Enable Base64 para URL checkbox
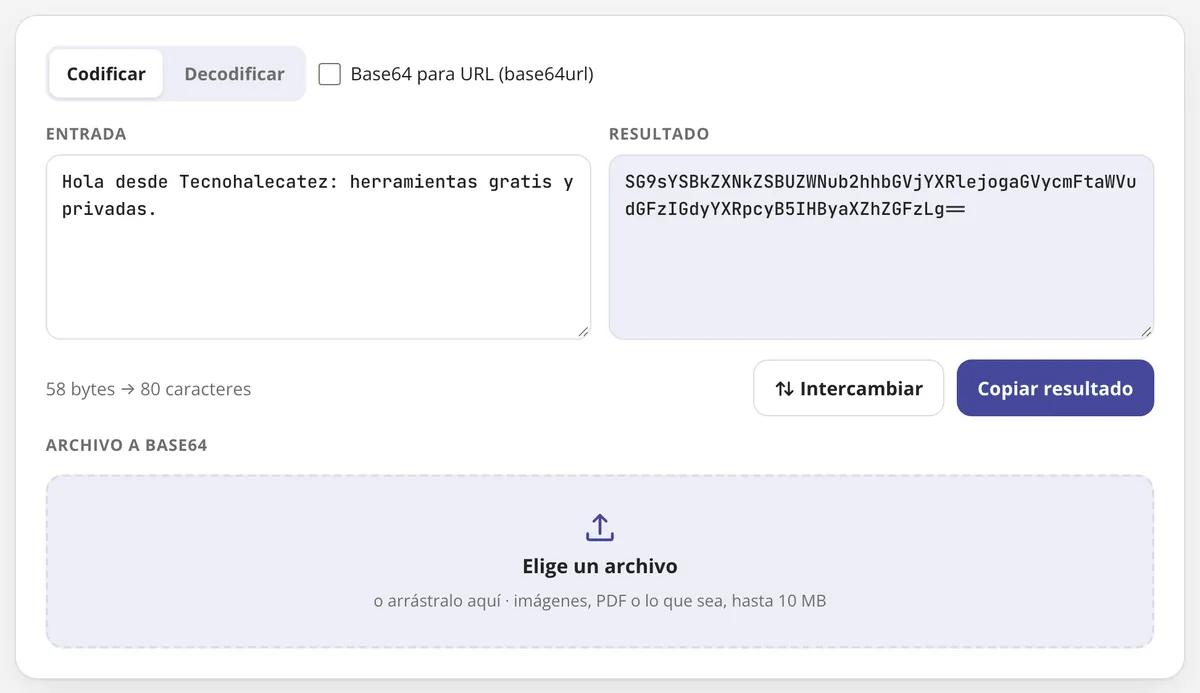This screenshot has height=693, width=1200. [x=330, y=74]
